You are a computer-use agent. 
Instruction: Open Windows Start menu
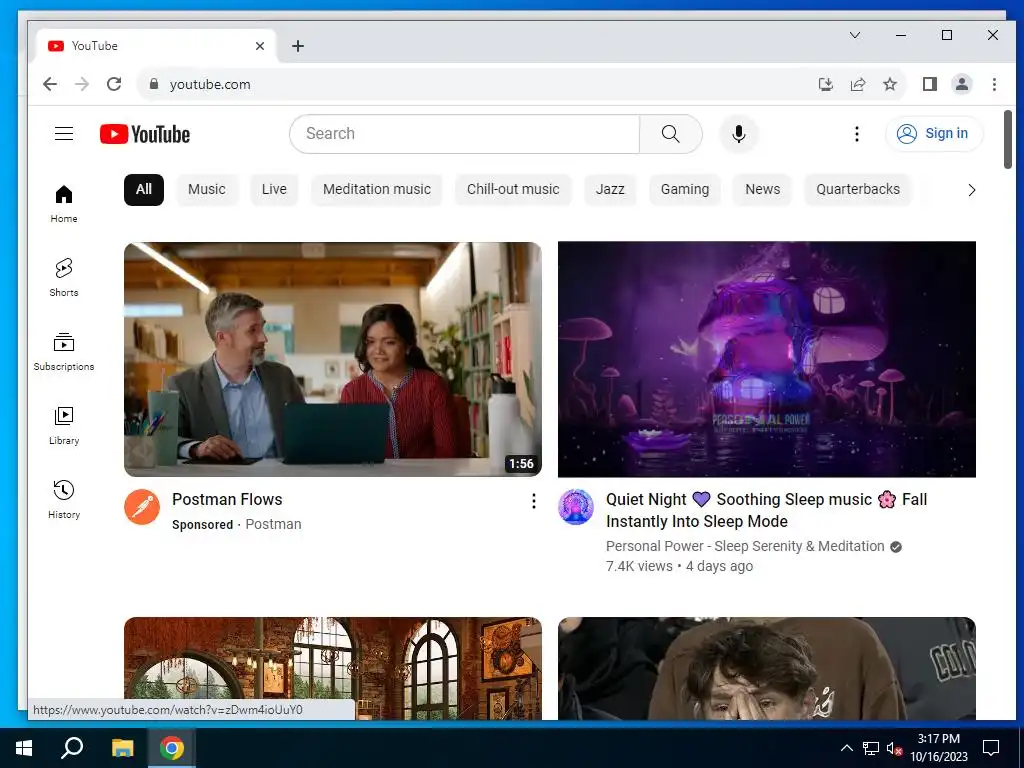coord(24,748)
